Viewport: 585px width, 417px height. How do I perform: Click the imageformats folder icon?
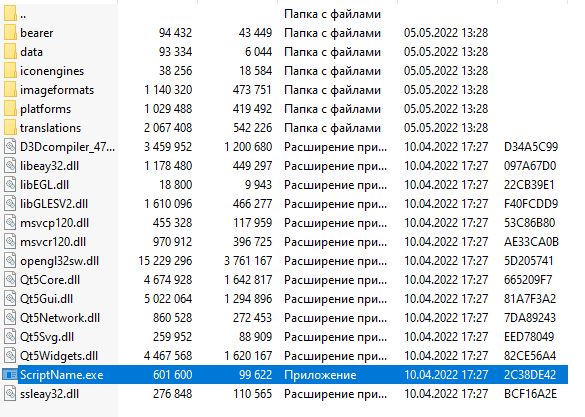pos(10,90)
